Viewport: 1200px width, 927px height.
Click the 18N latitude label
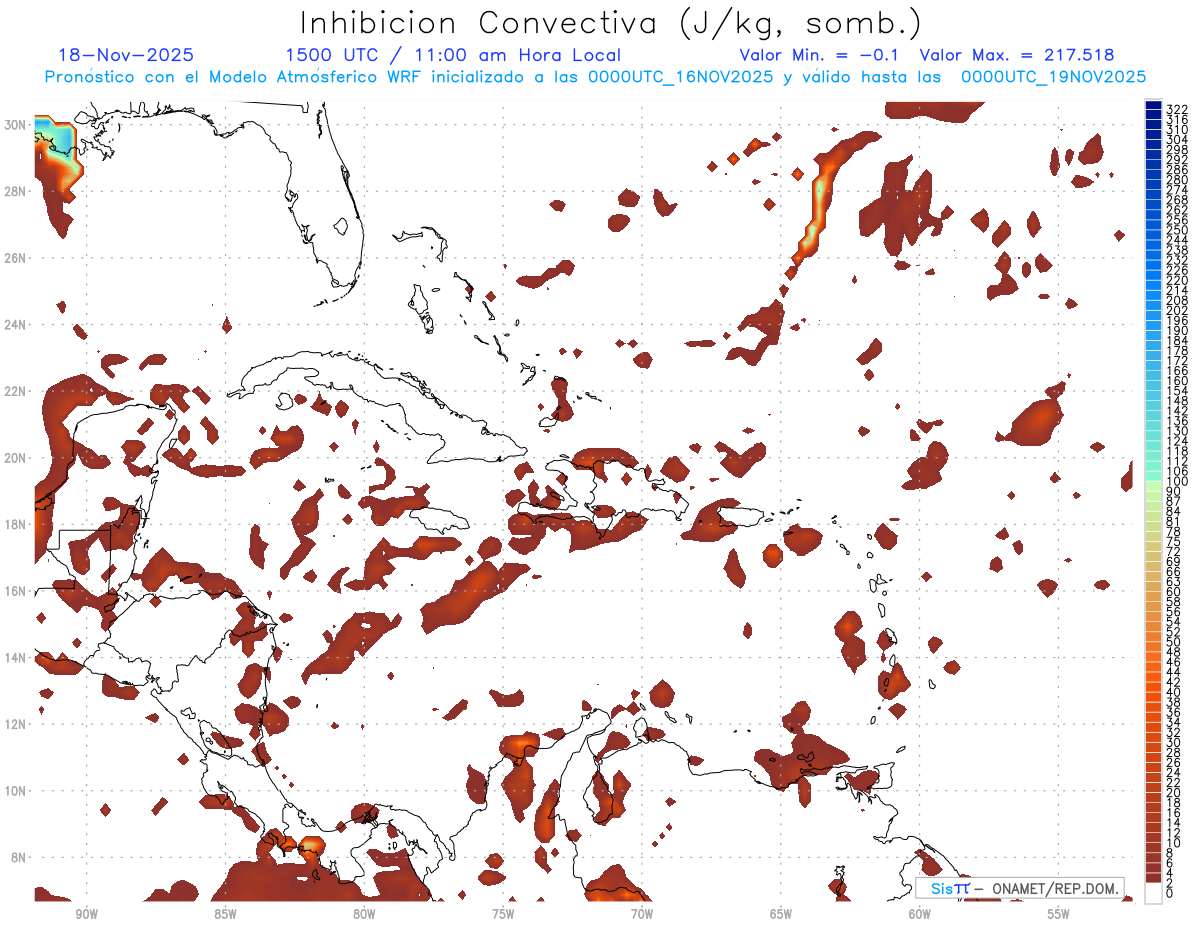[x=17, y=524]
